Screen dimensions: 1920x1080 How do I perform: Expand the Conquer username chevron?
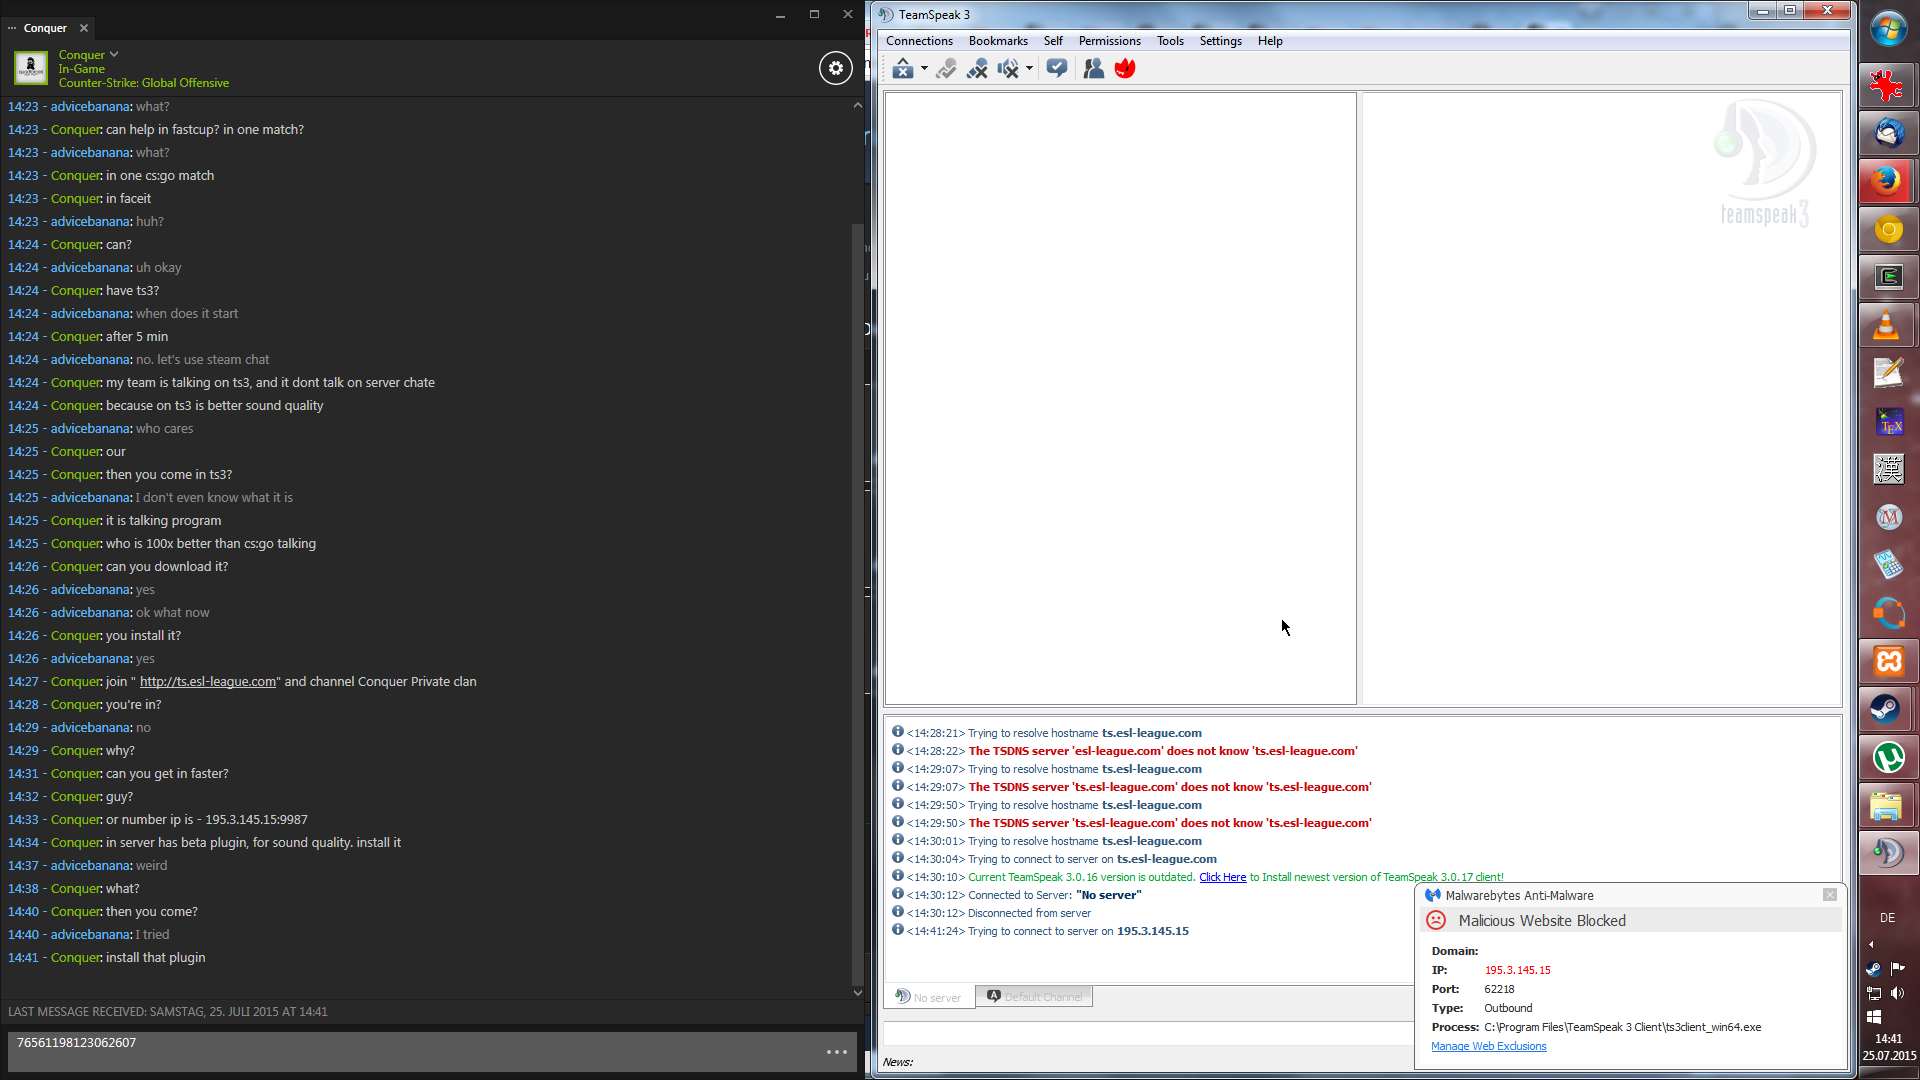114,54
